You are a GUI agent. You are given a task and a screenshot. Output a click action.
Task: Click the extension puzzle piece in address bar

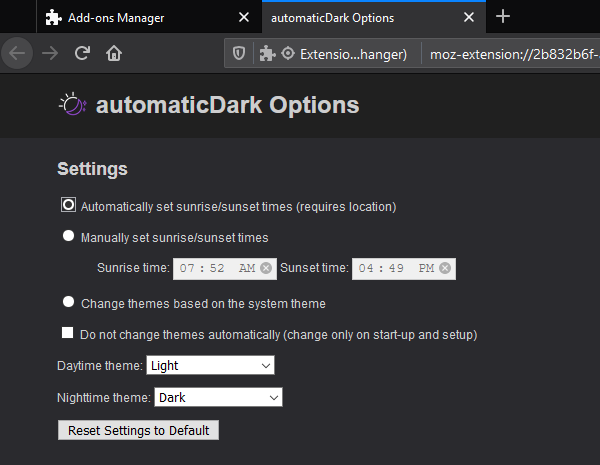267,53
